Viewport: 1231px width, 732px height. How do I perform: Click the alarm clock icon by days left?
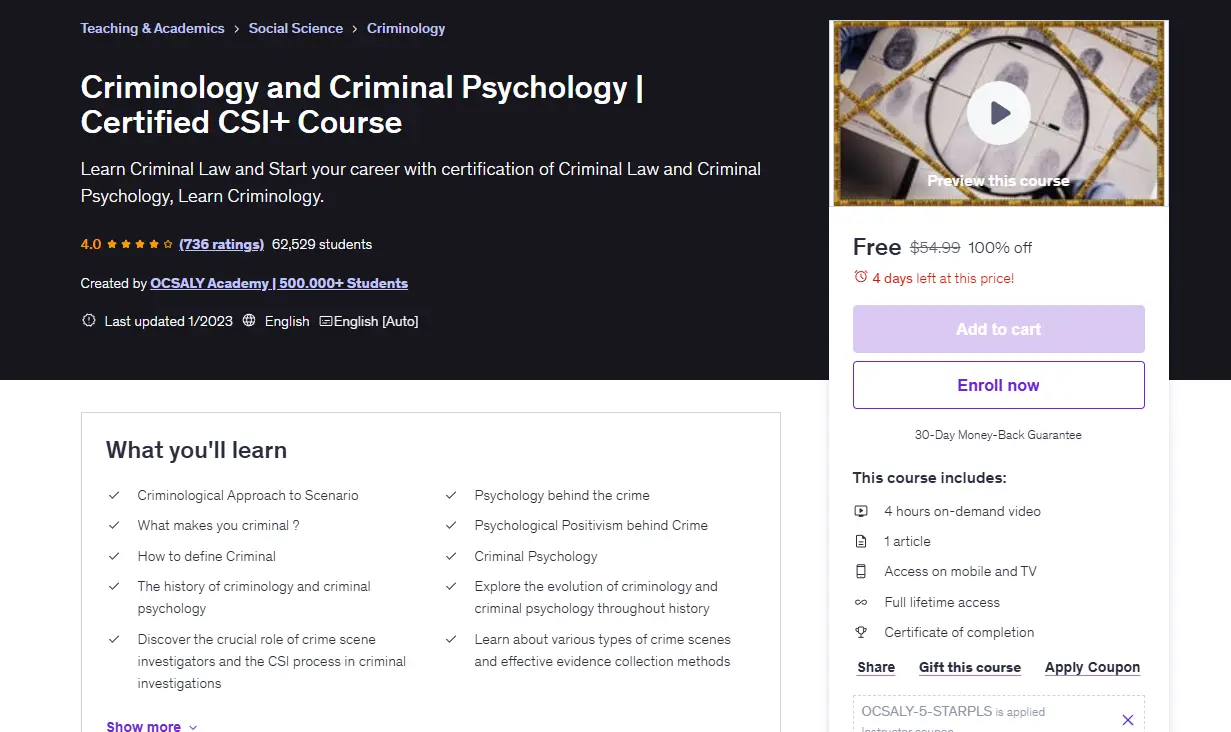coord(860,277)
